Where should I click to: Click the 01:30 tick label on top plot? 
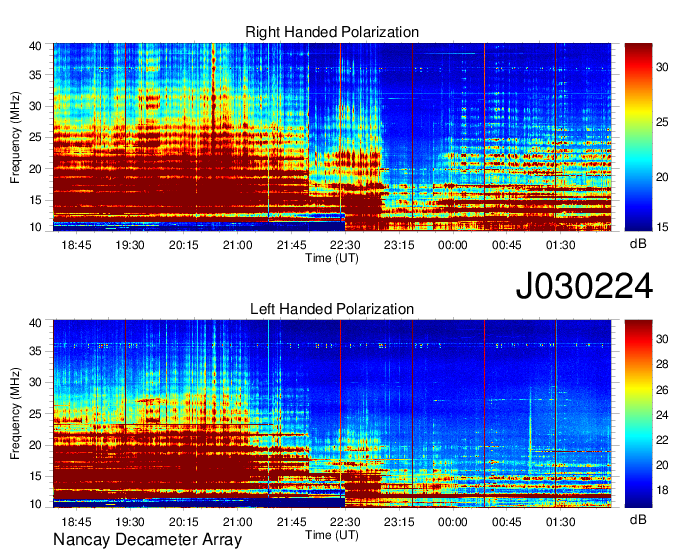pos(560,245)
